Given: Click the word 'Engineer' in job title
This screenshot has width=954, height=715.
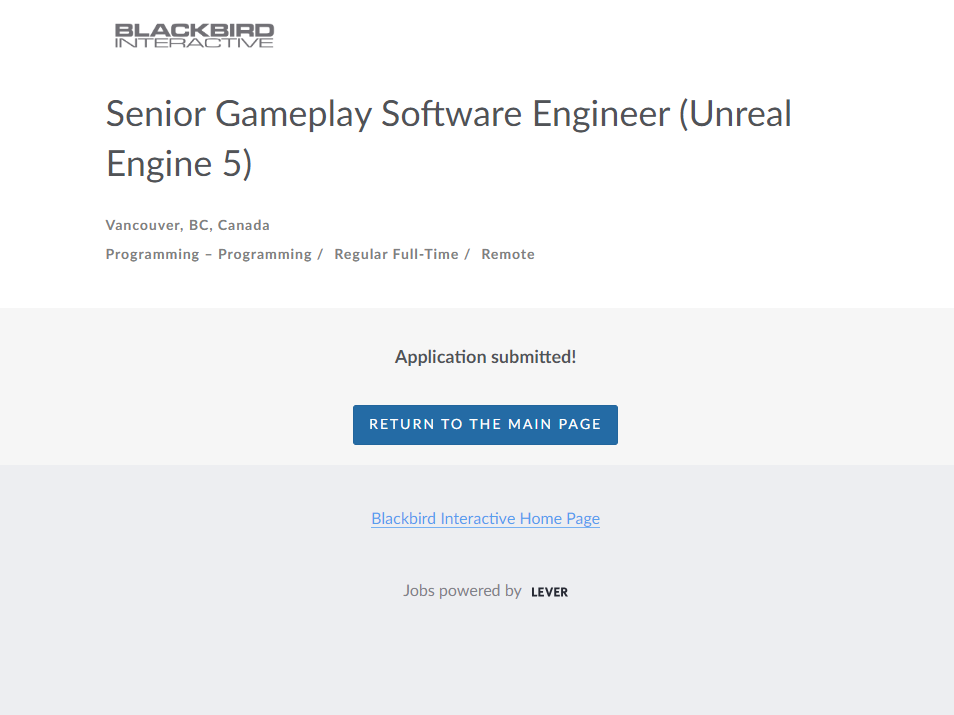Looking at the screenshot, I should pos(601,114).
